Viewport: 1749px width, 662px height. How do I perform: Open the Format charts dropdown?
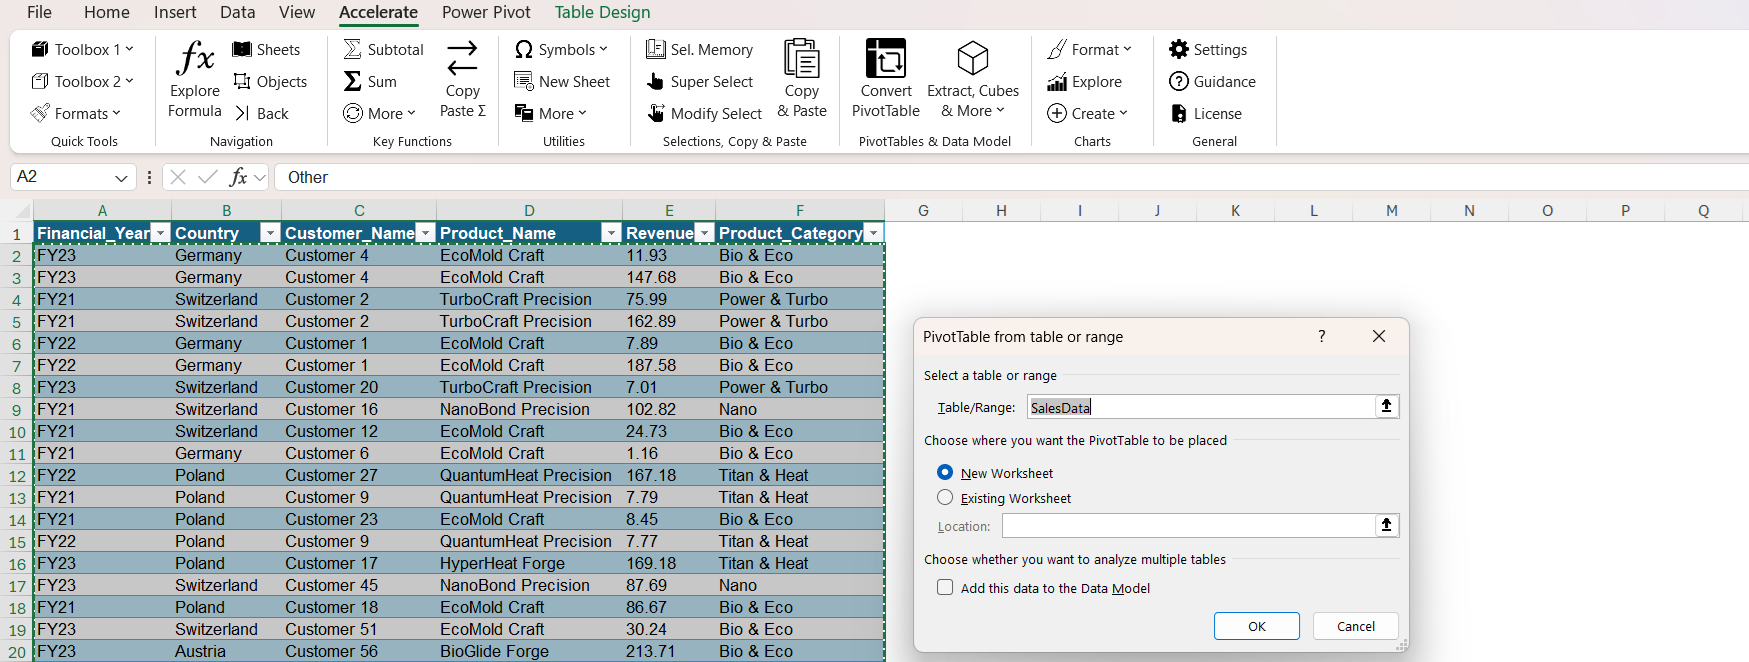pos(1089,49)
